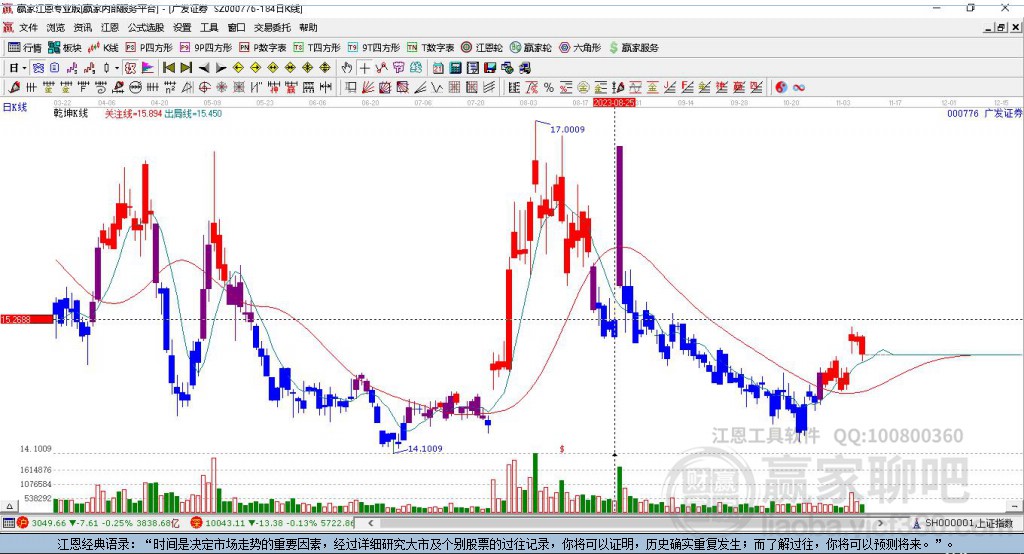Select the circled crosshair target tool
This screenshot has width=1024, height=554.
[x=204, y=88]
